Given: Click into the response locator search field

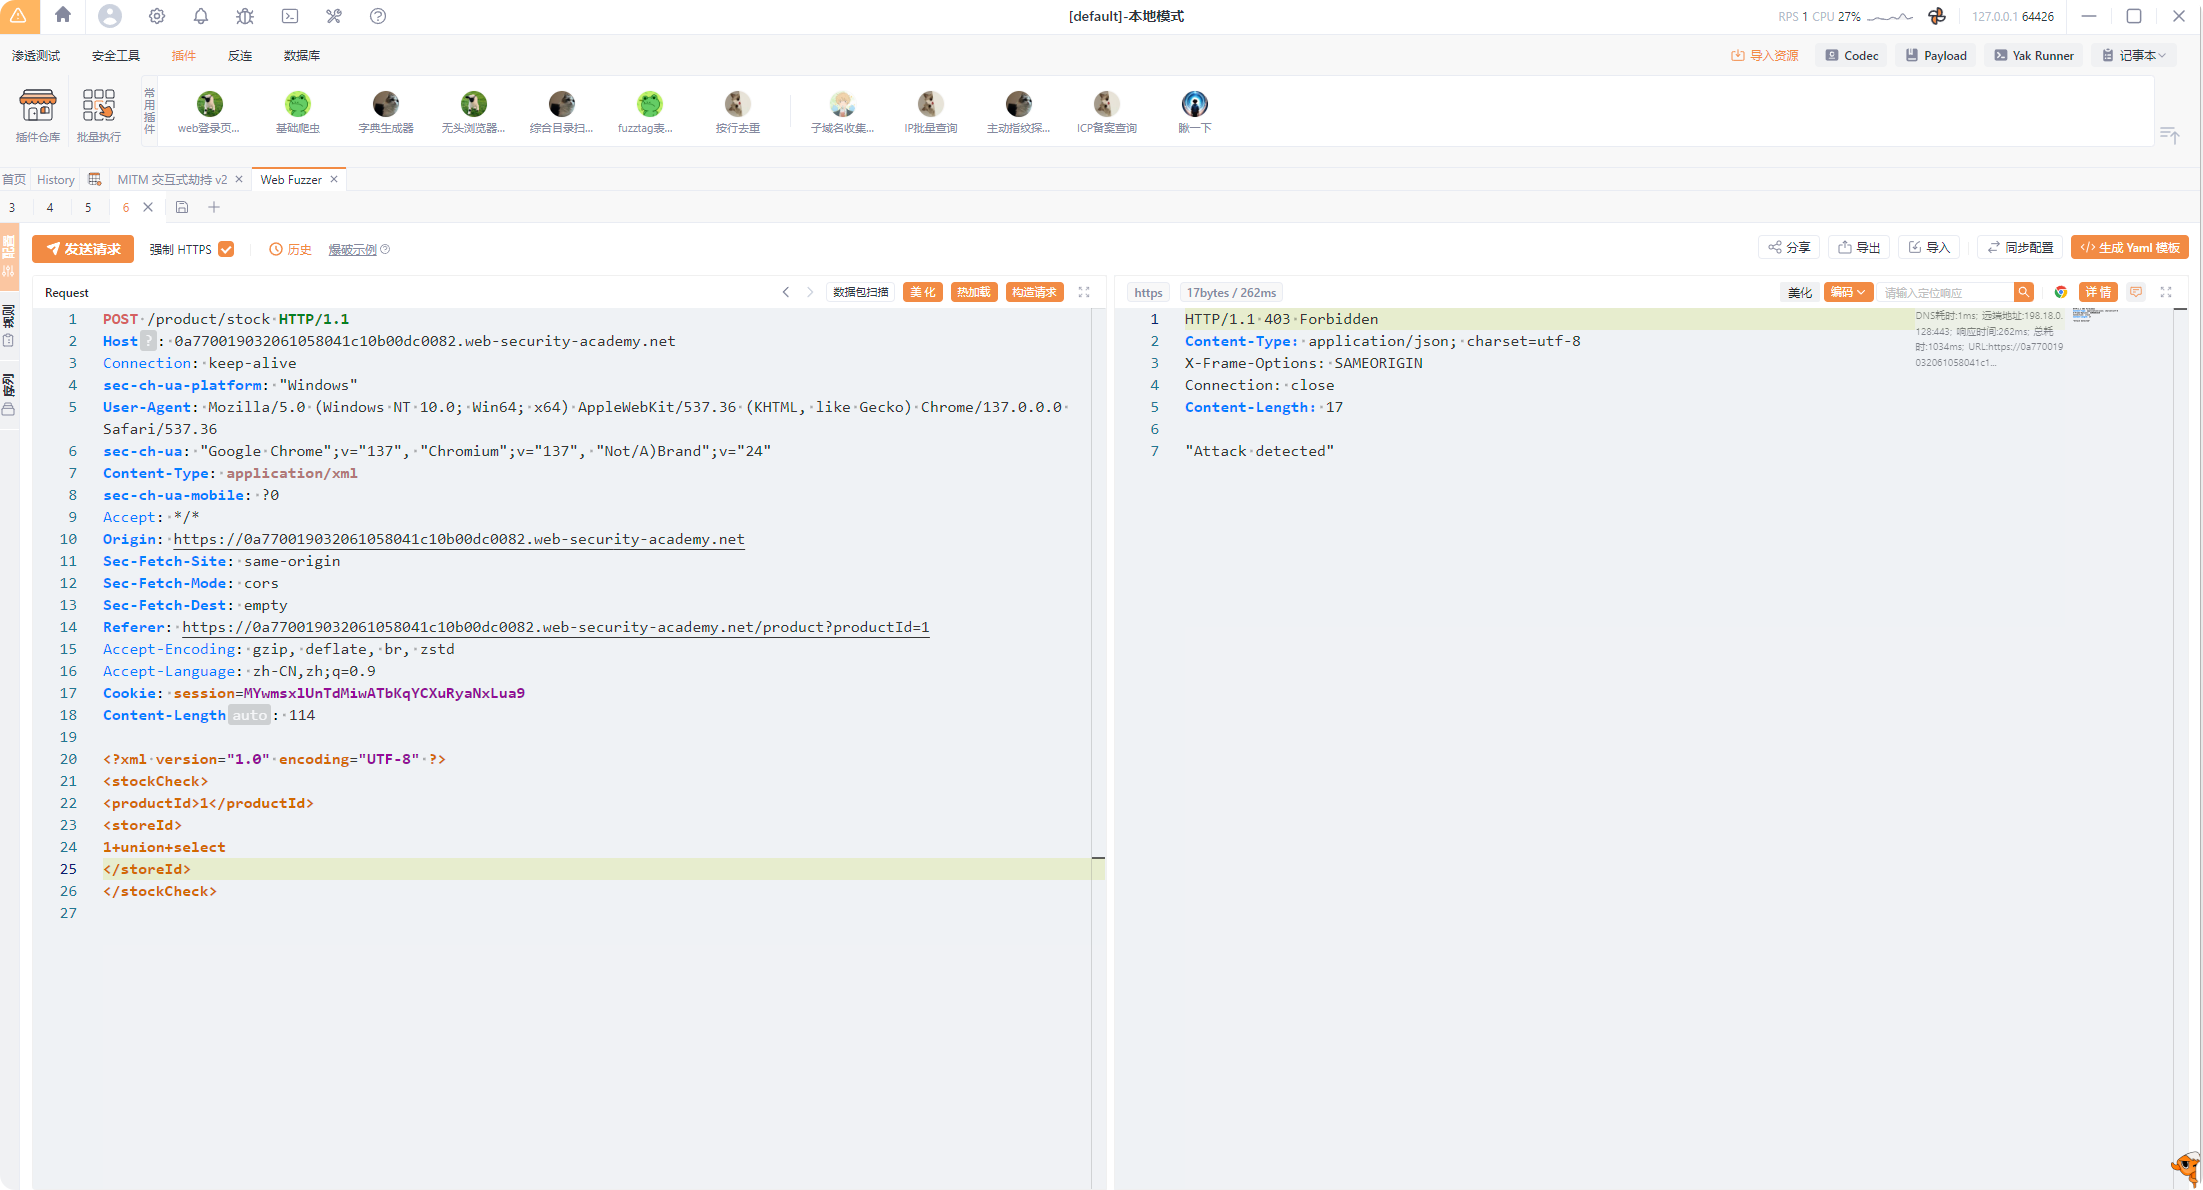Looking at the screenshot, I should (1945, 292).
